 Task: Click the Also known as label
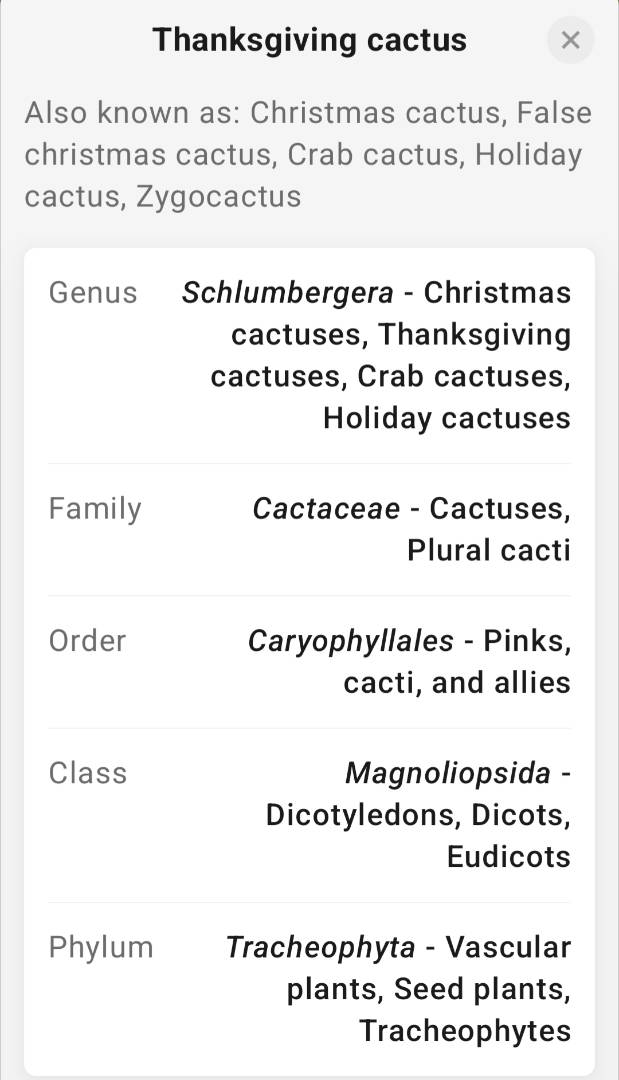click(132, 113)
